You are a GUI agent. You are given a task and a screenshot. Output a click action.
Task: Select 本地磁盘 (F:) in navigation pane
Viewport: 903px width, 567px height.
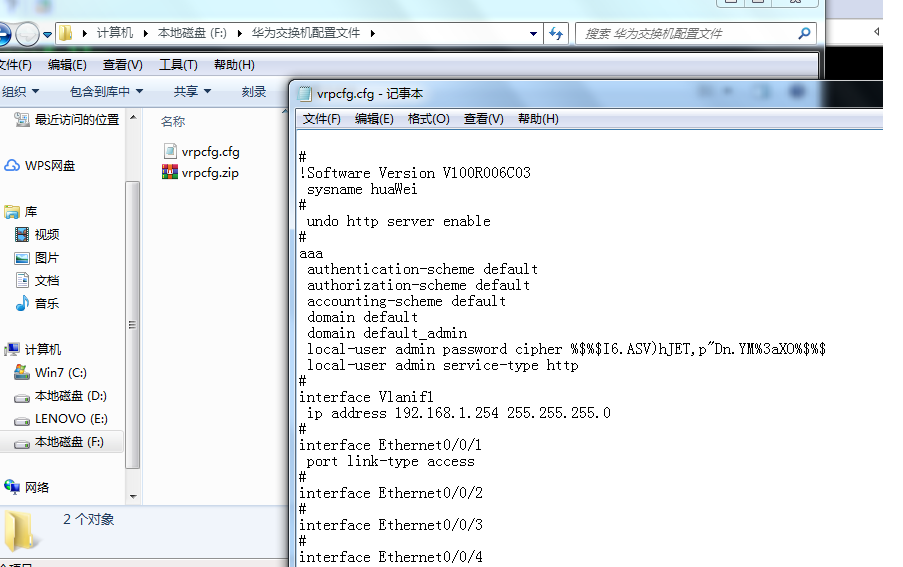click(x=62, y=442)
